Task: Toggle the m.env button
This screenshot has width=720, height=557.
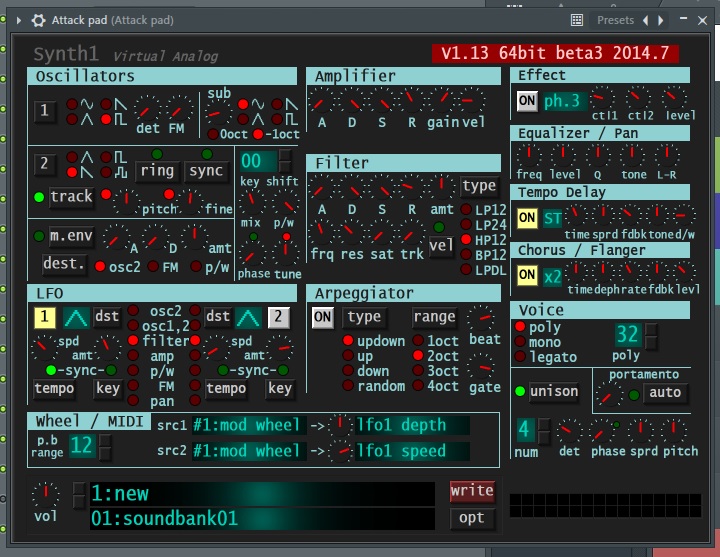Action: tap(71, 236)
